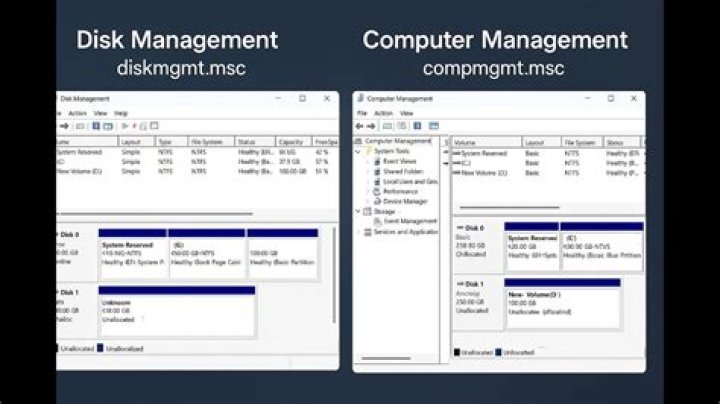The height and width of the screenshot is (404, 720).
Task: Open View menu in Disk Management
Action: 101,113
